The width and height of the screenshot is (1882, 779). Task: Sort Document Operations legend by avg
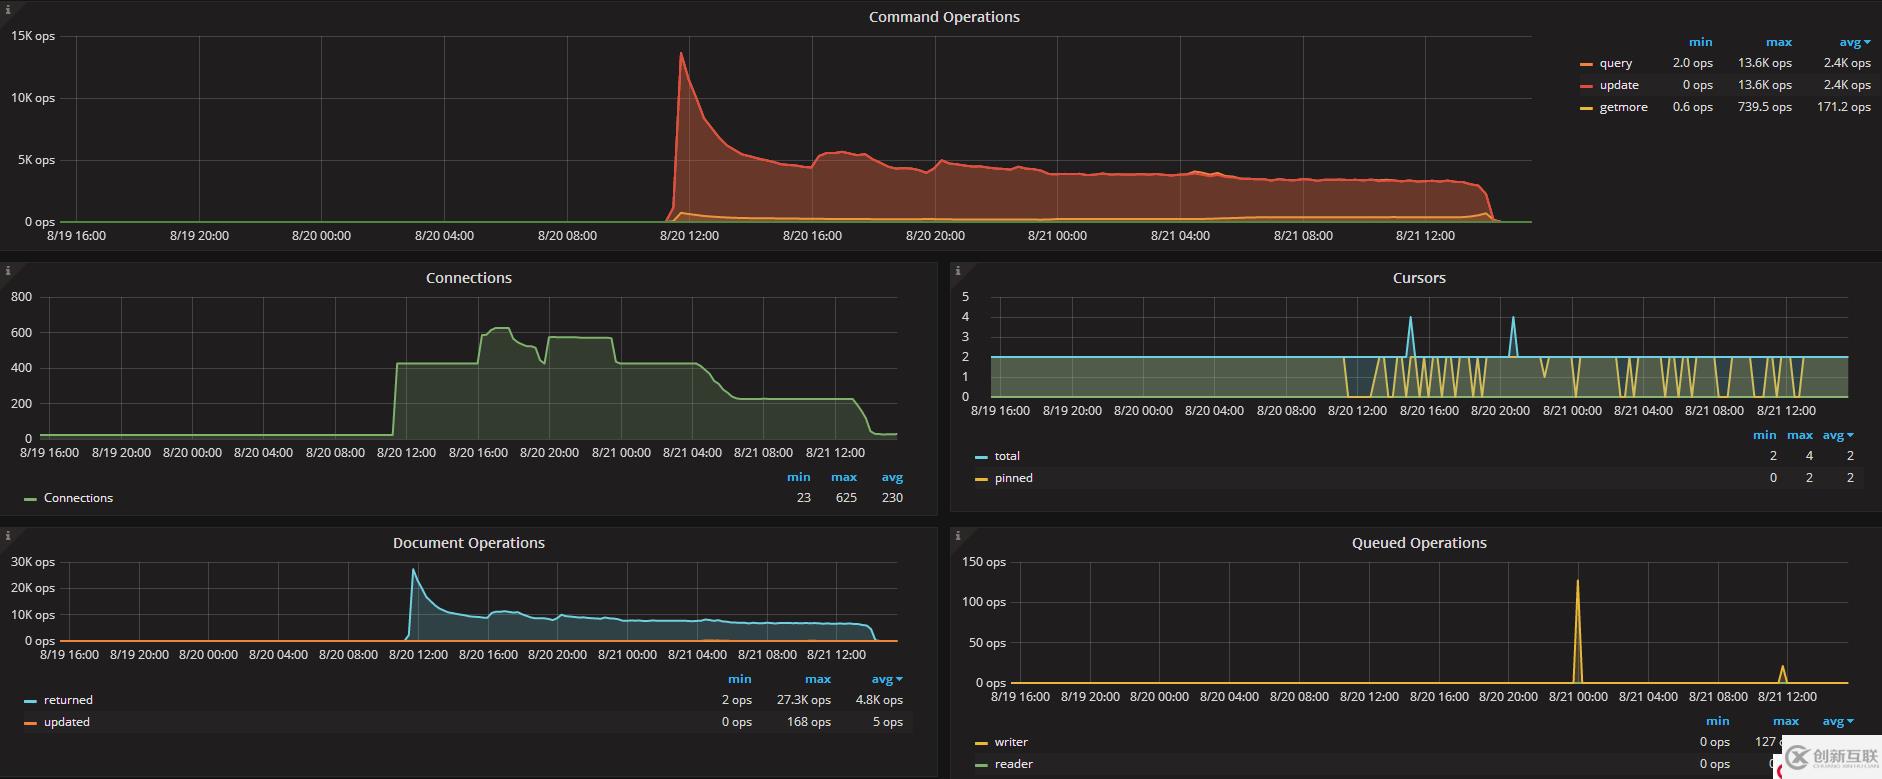point(886,679)
